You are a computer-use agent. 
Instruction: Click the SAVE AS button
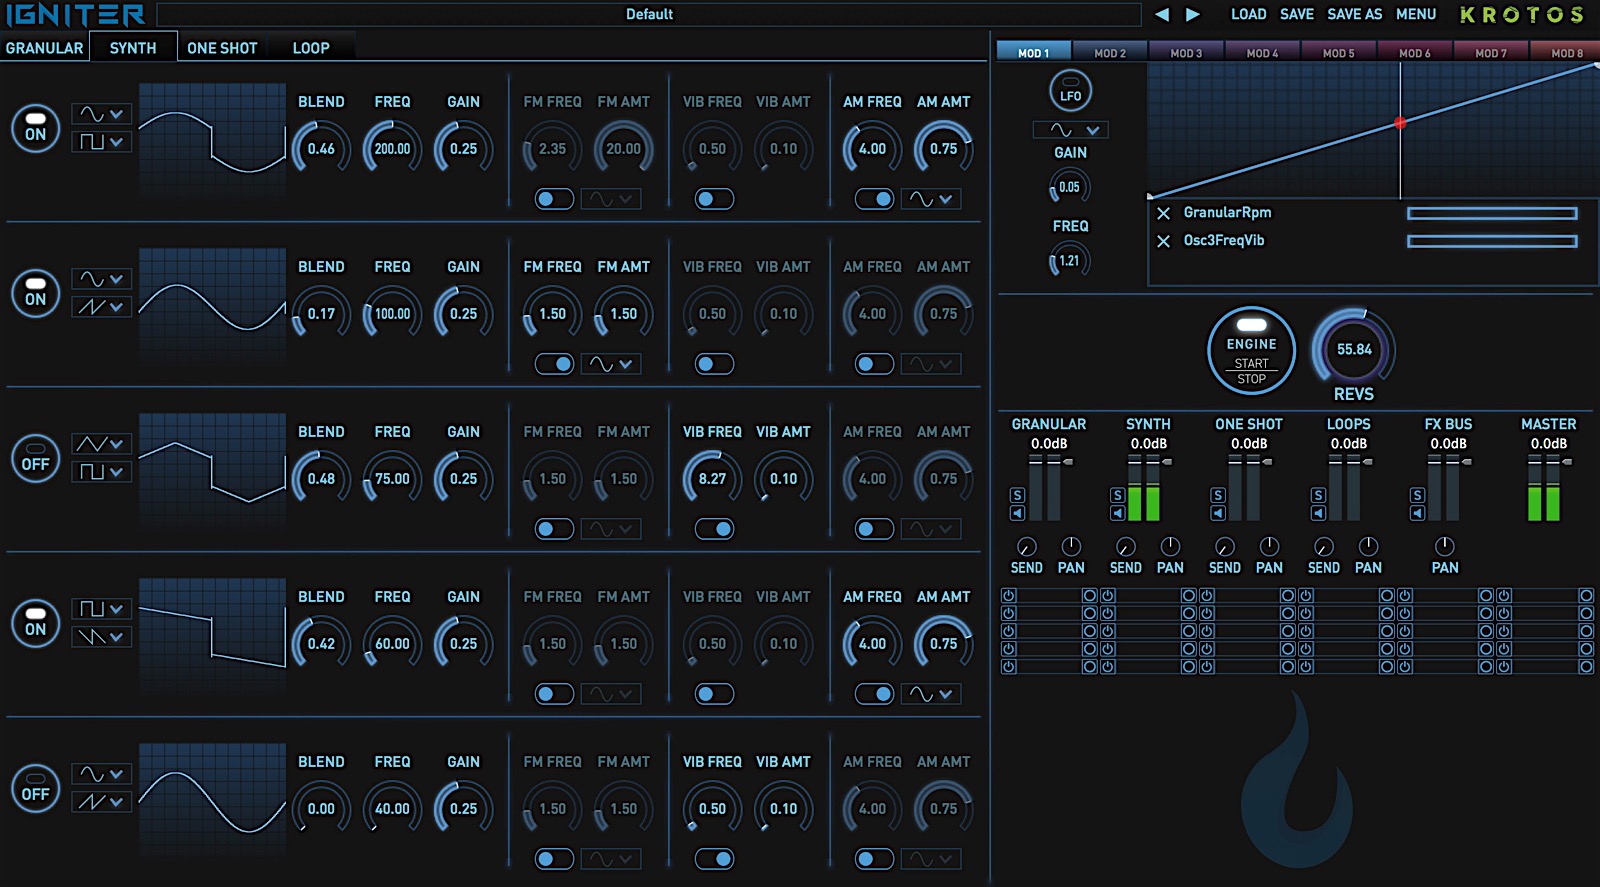(x=1354, y=14)
